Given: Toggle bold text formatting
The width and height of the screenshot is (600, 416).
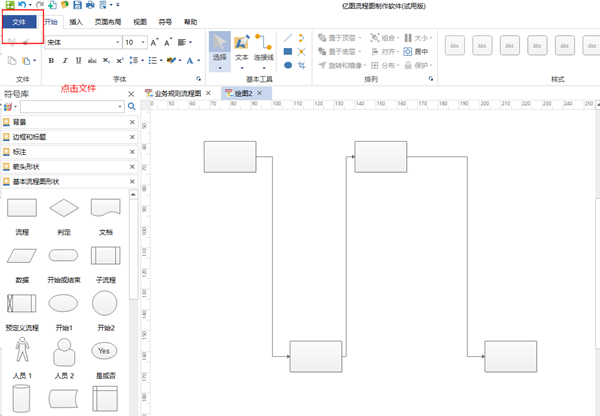Looking at the screenshot, I should pyautogui.click(x=51, y=61).
